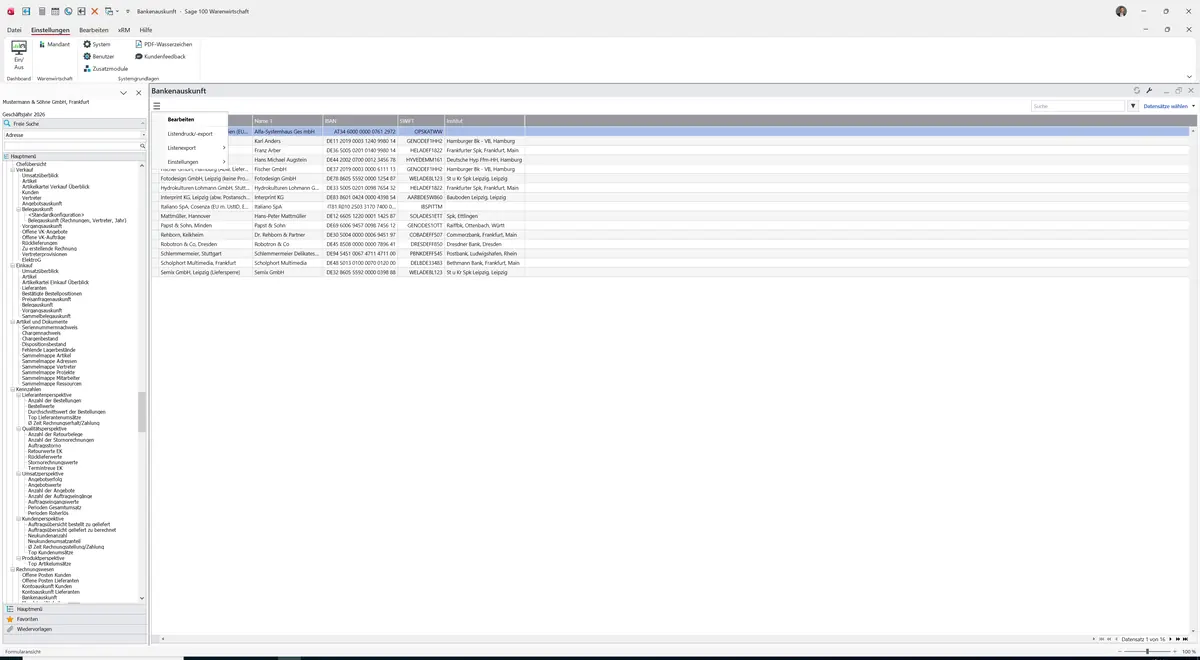Open the Datensätze wählen dropdown

click(x=1168, y=106)
